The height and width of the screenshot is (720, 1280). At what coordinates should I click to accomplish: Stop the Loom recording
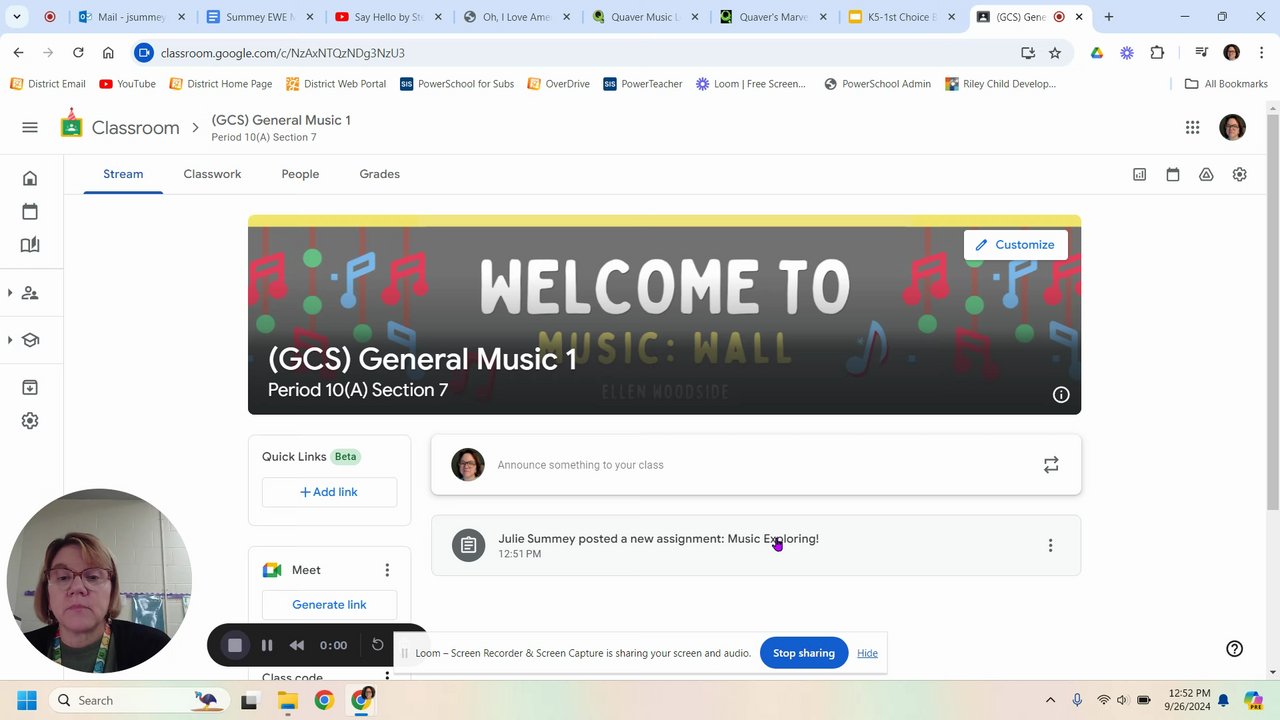(x=235, y=646)
